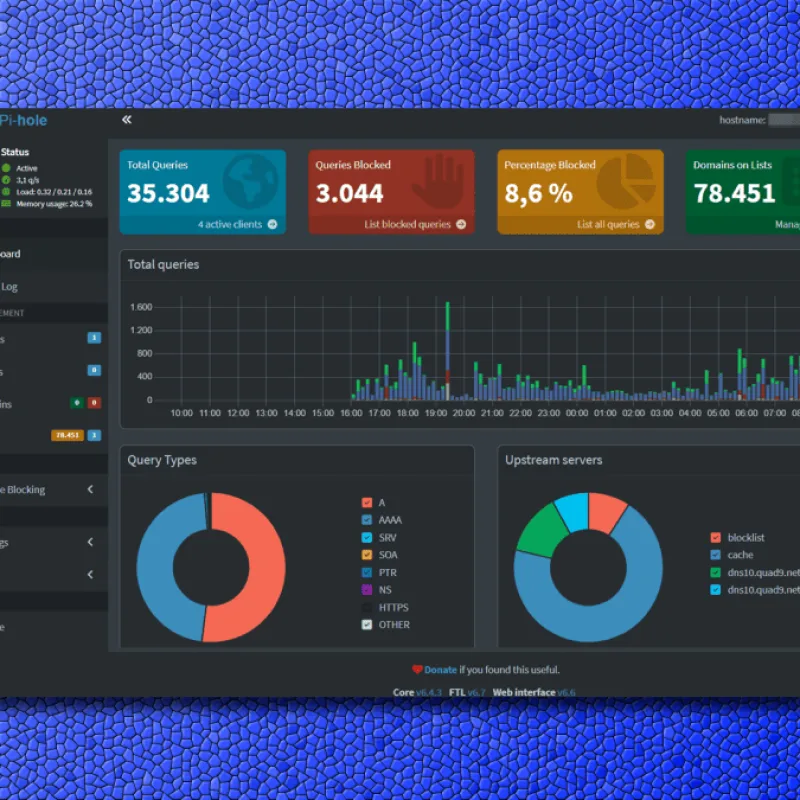Open the Donate link in footer
800x800 pixels.
pyautogui.click(x=440, y=670)
